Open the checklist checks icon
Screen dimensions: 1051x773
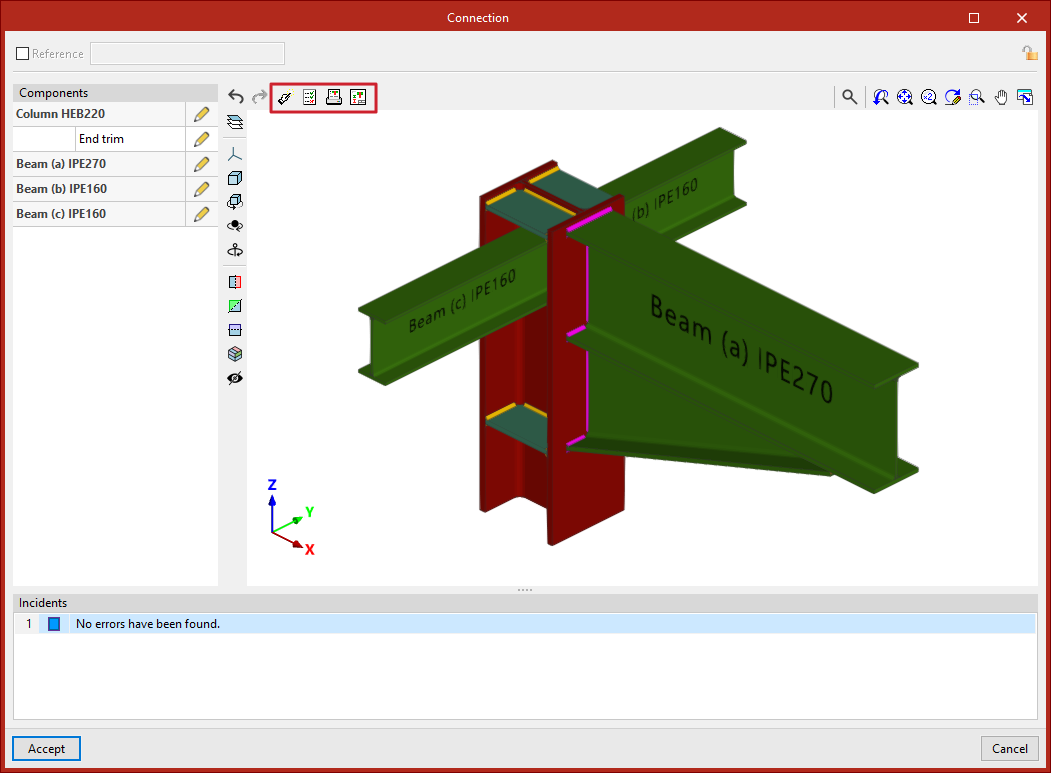point(309,98)
